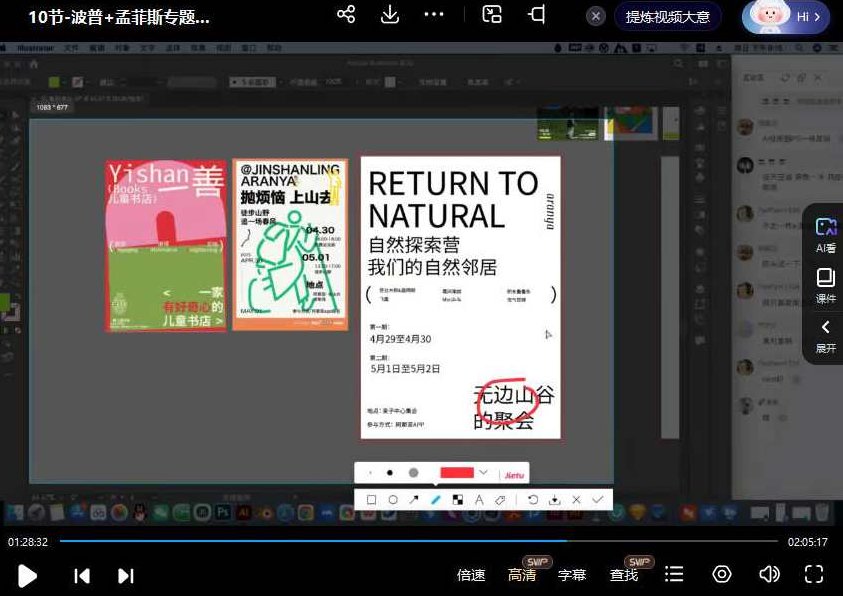Open the video playlist icon
The image size is (843, 596).
[674, 574]
